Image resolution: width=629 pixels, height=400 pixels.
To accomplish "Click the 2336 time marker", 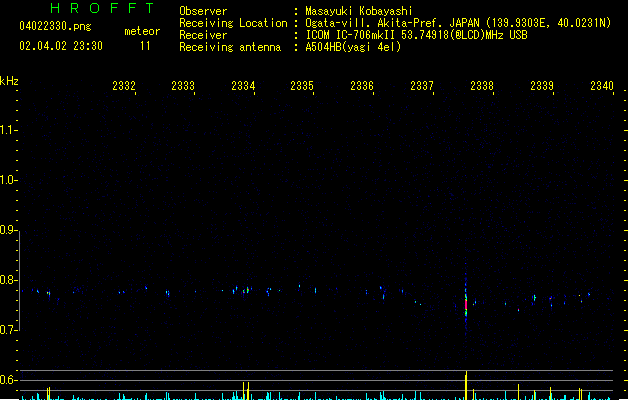I will (x=362, y=86).
